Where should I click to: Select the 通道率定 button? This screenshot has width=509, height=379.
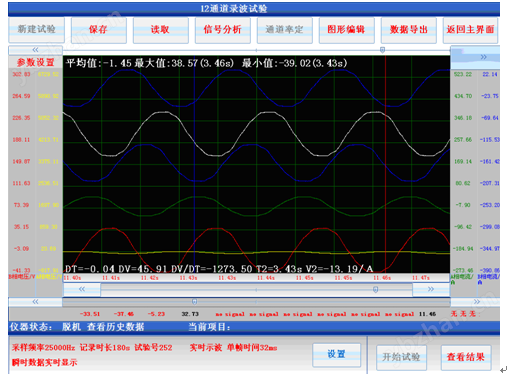tap(284, 30)
